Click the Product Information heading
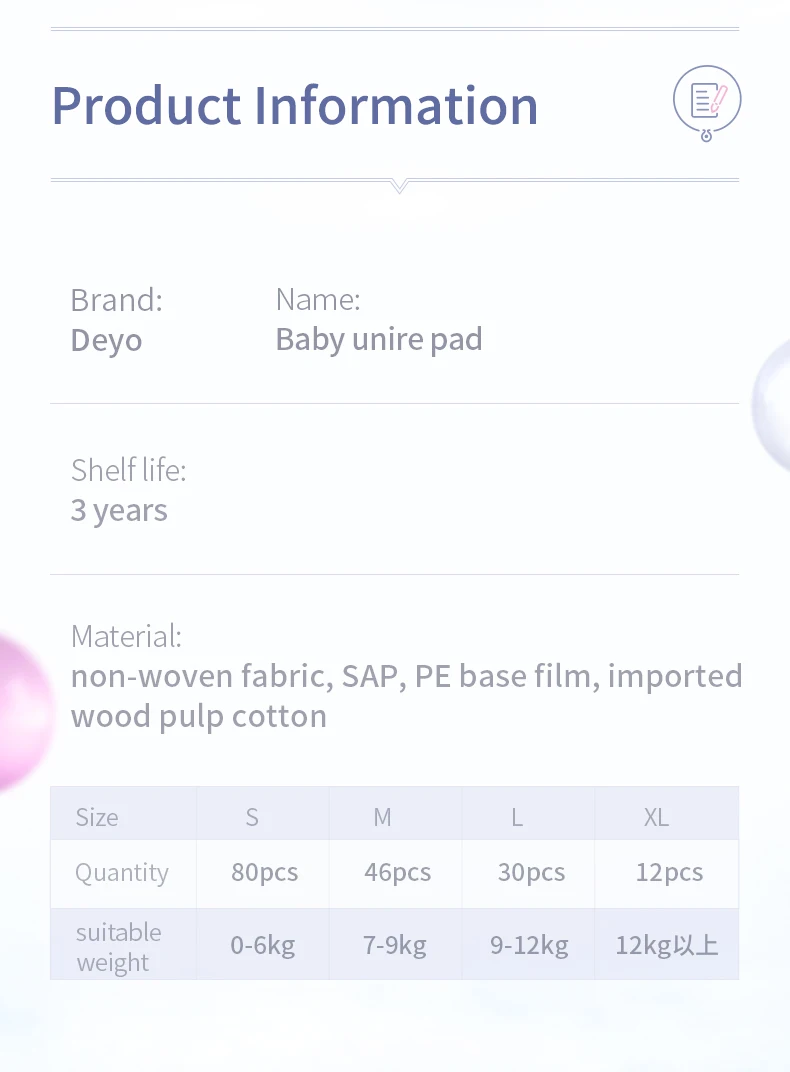 click(x=295, y=105)
